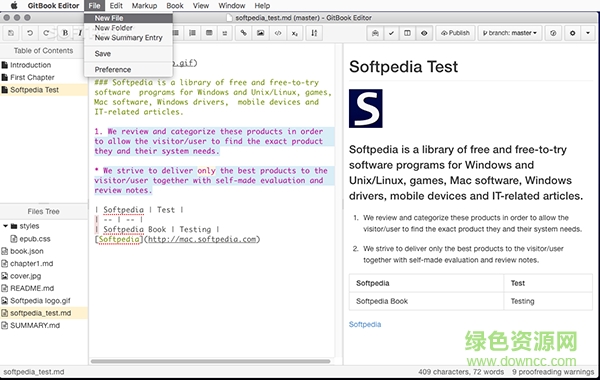Screen dimensions: 600x380
Task: Click the editor's horizontal scrollbar
Action: 210,361
